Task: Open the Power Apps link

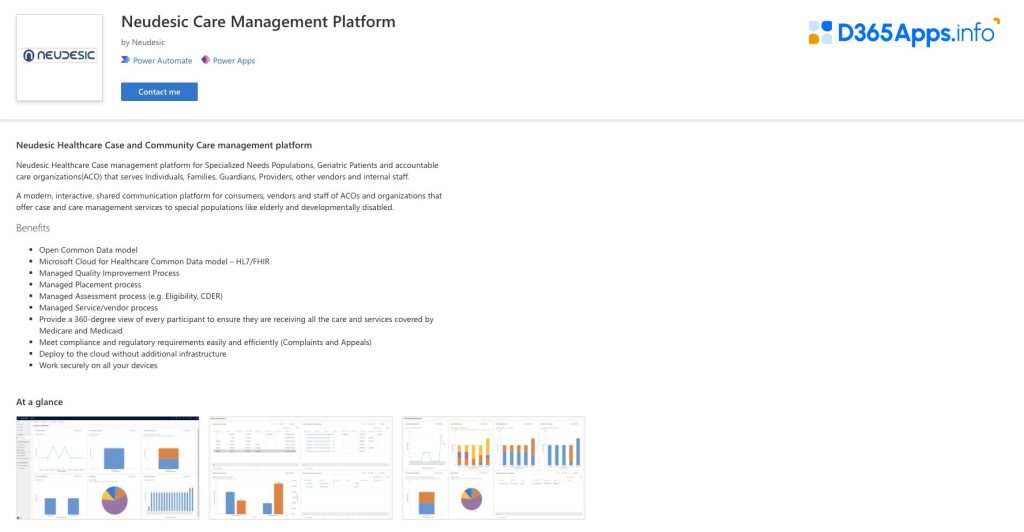Action: [234, 61]
